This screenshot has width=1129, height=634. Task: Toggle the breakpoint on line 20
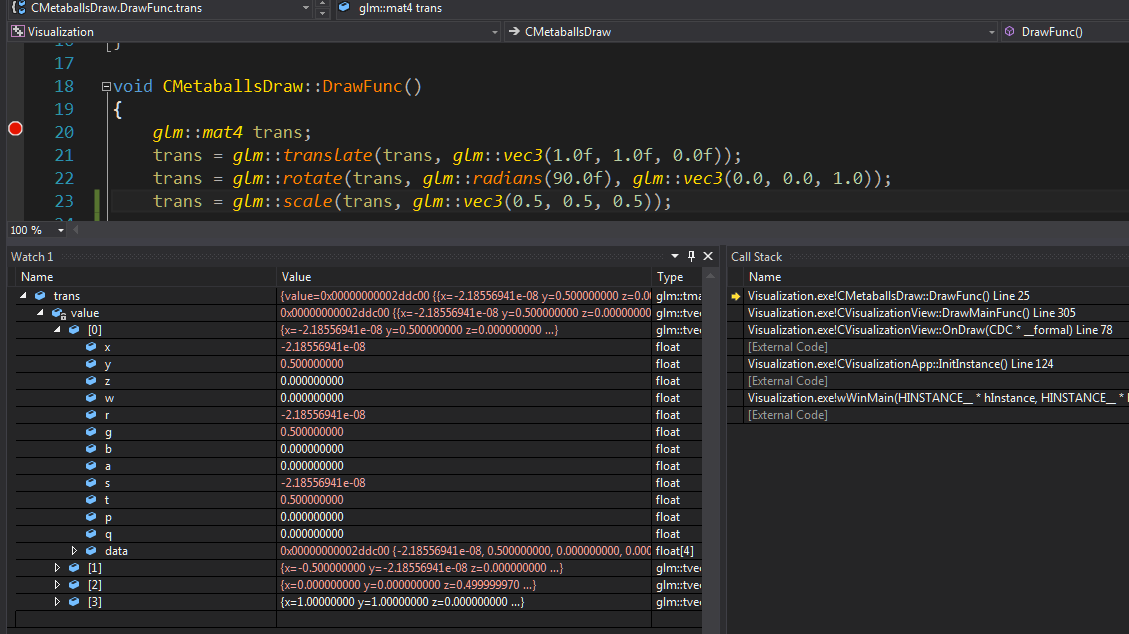[x=15, y=129]
